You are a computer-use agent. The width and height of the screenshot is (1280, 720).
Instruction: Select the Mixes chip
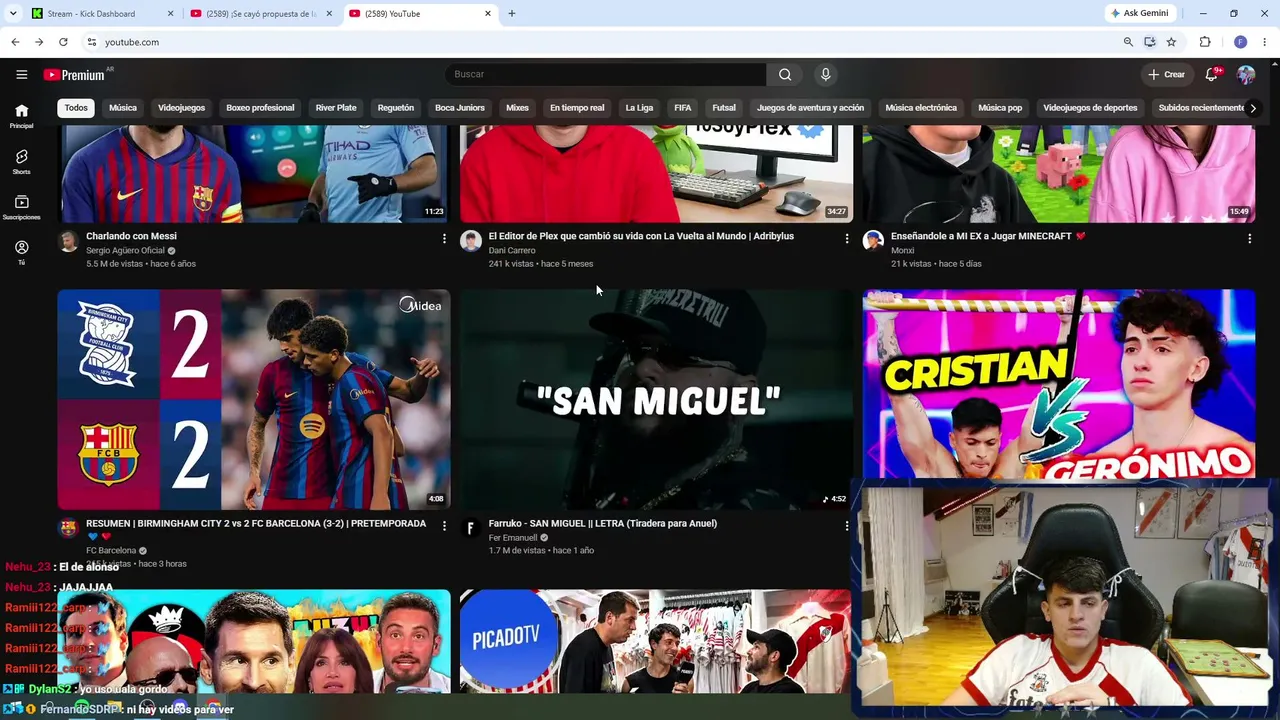point(517,108)
